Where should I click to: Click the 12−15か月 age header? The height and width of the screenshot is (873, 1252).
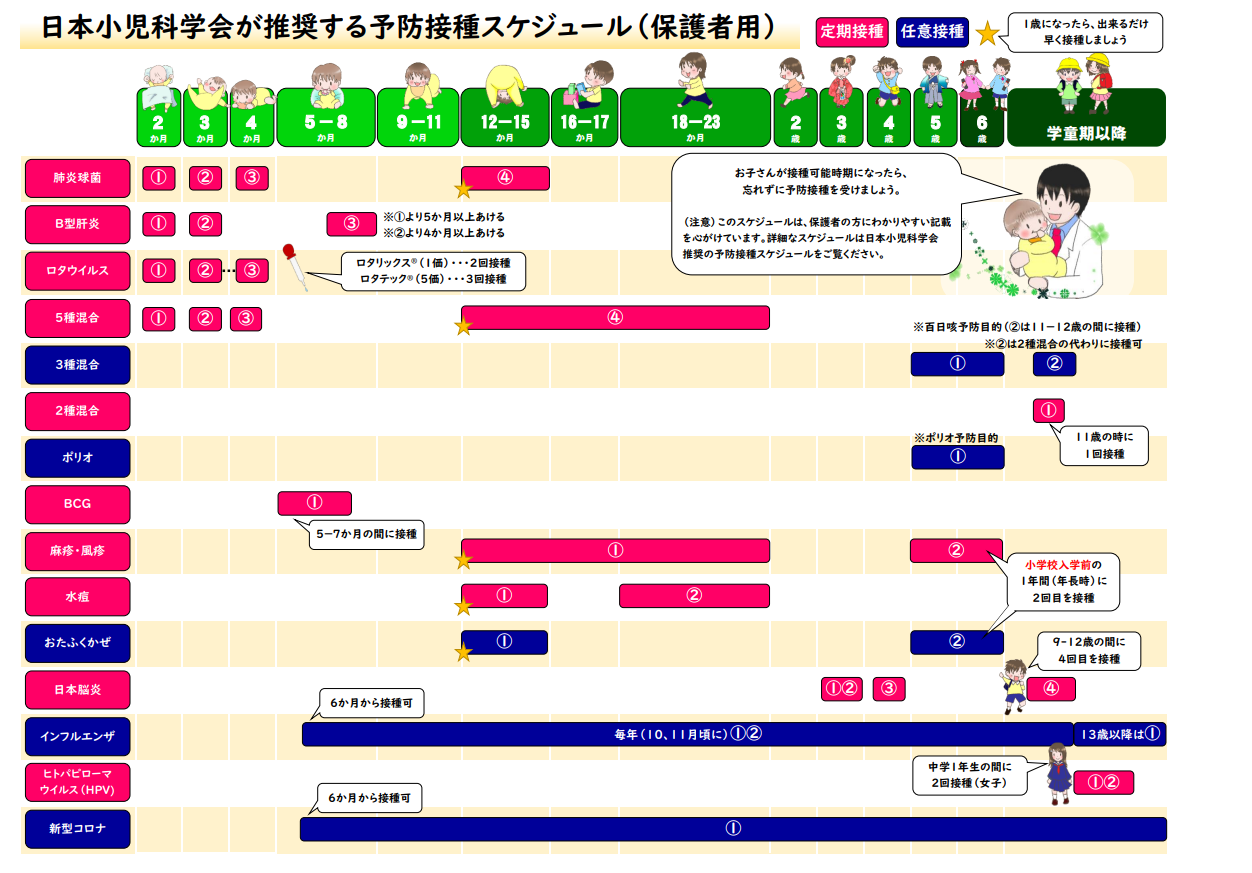tap(505, 118)
